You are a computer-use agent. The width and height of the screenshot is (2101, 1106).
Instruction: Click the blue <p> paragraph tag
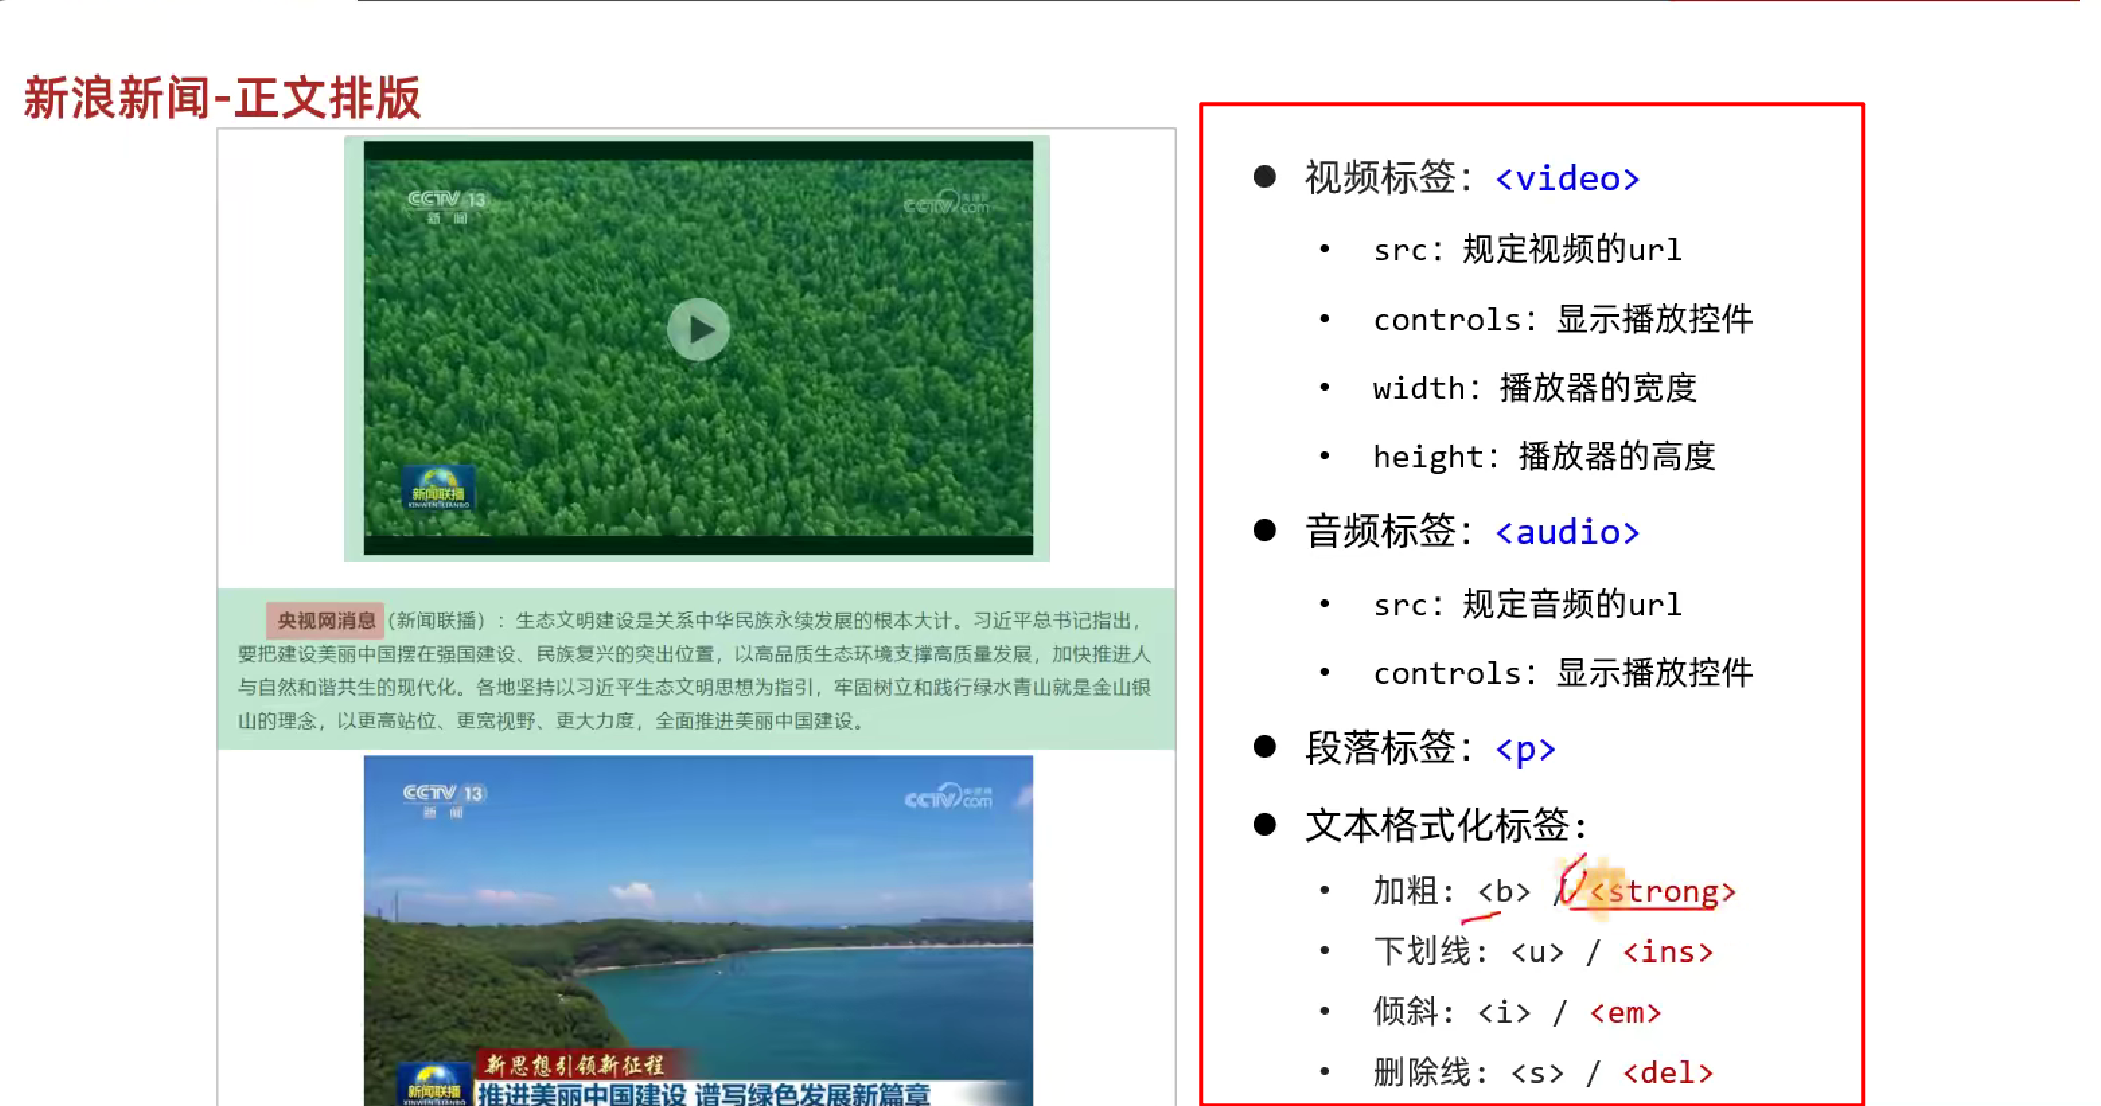(x=1525, y=748)
